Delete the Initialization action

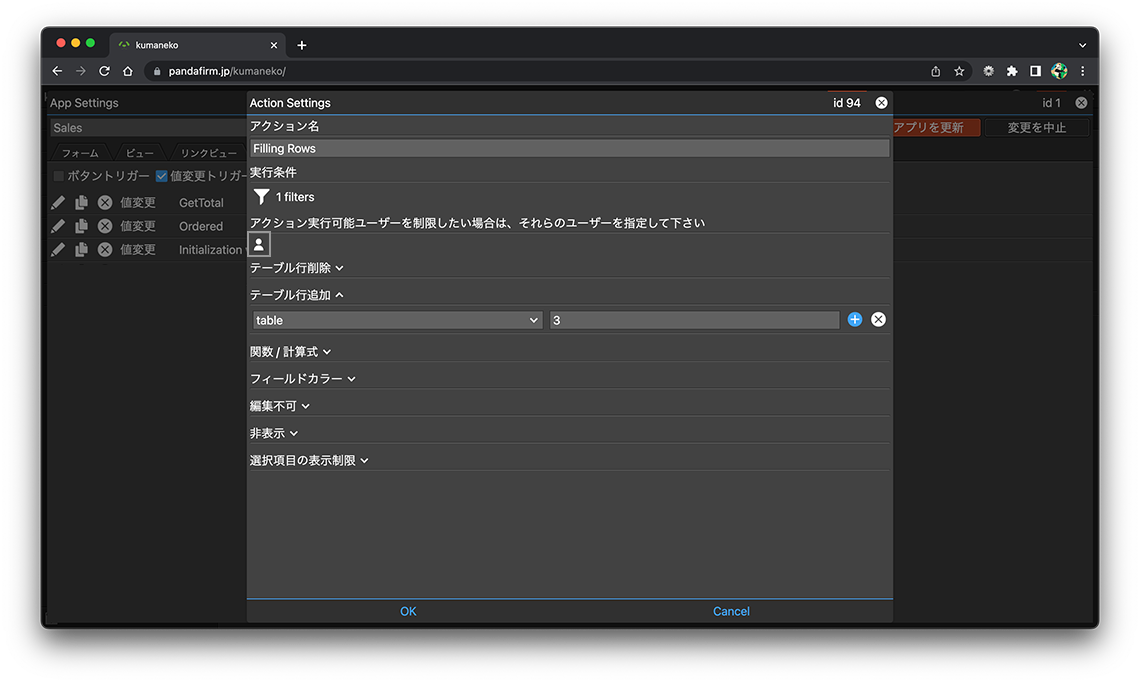pos(105,250)
